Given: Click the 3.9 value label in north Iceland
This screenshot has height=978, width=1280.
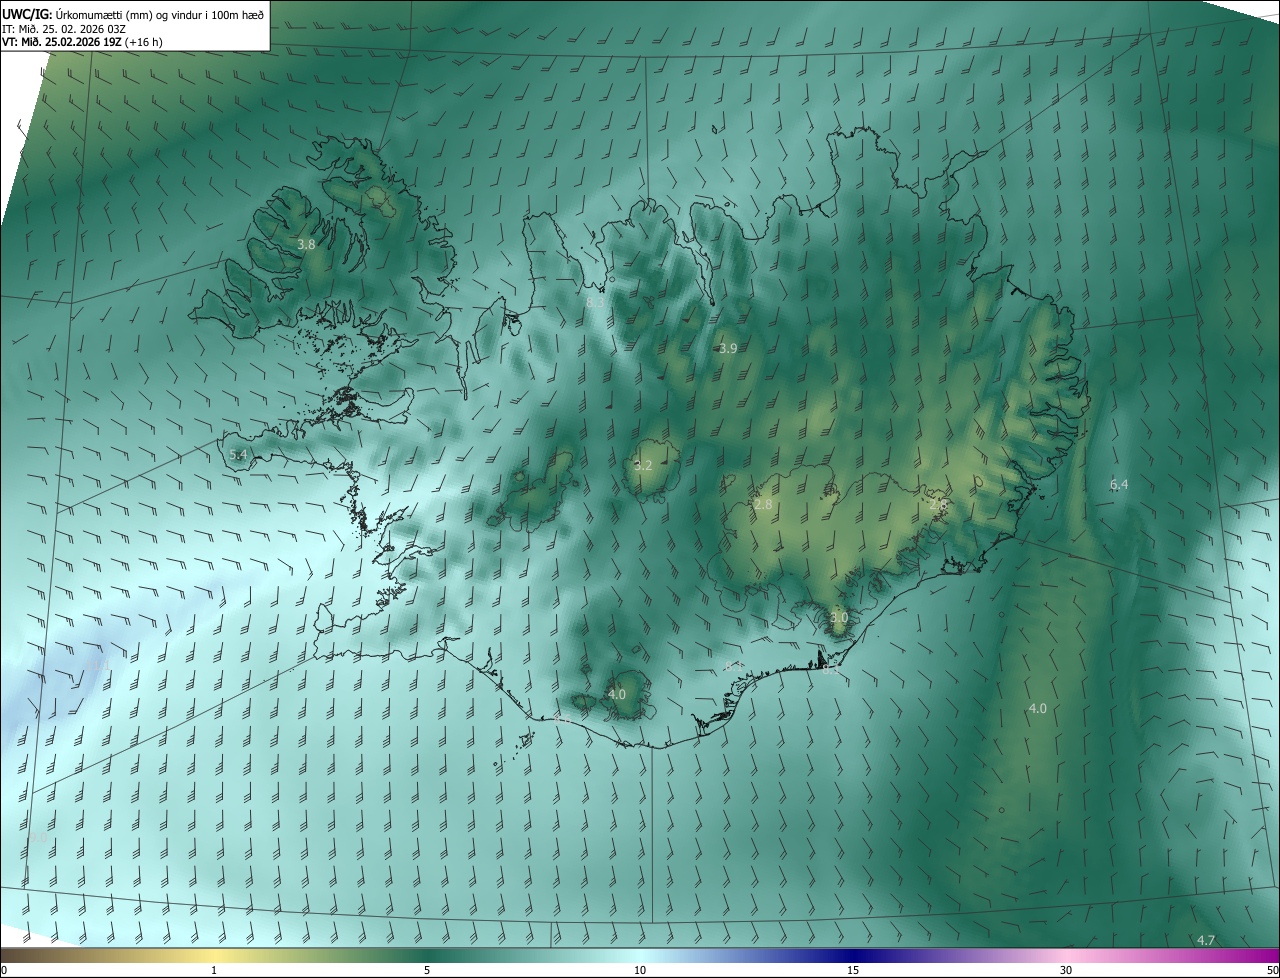Looking at the screenshot, I should (x=728, y=349).
